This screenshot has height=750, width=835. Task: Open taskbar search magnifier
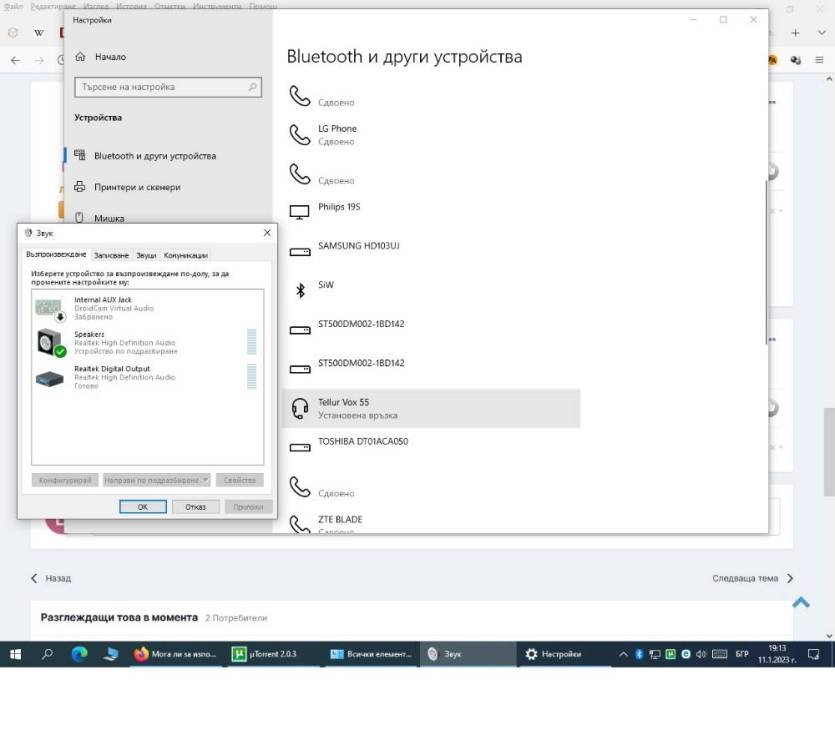[x=47, y=654]
